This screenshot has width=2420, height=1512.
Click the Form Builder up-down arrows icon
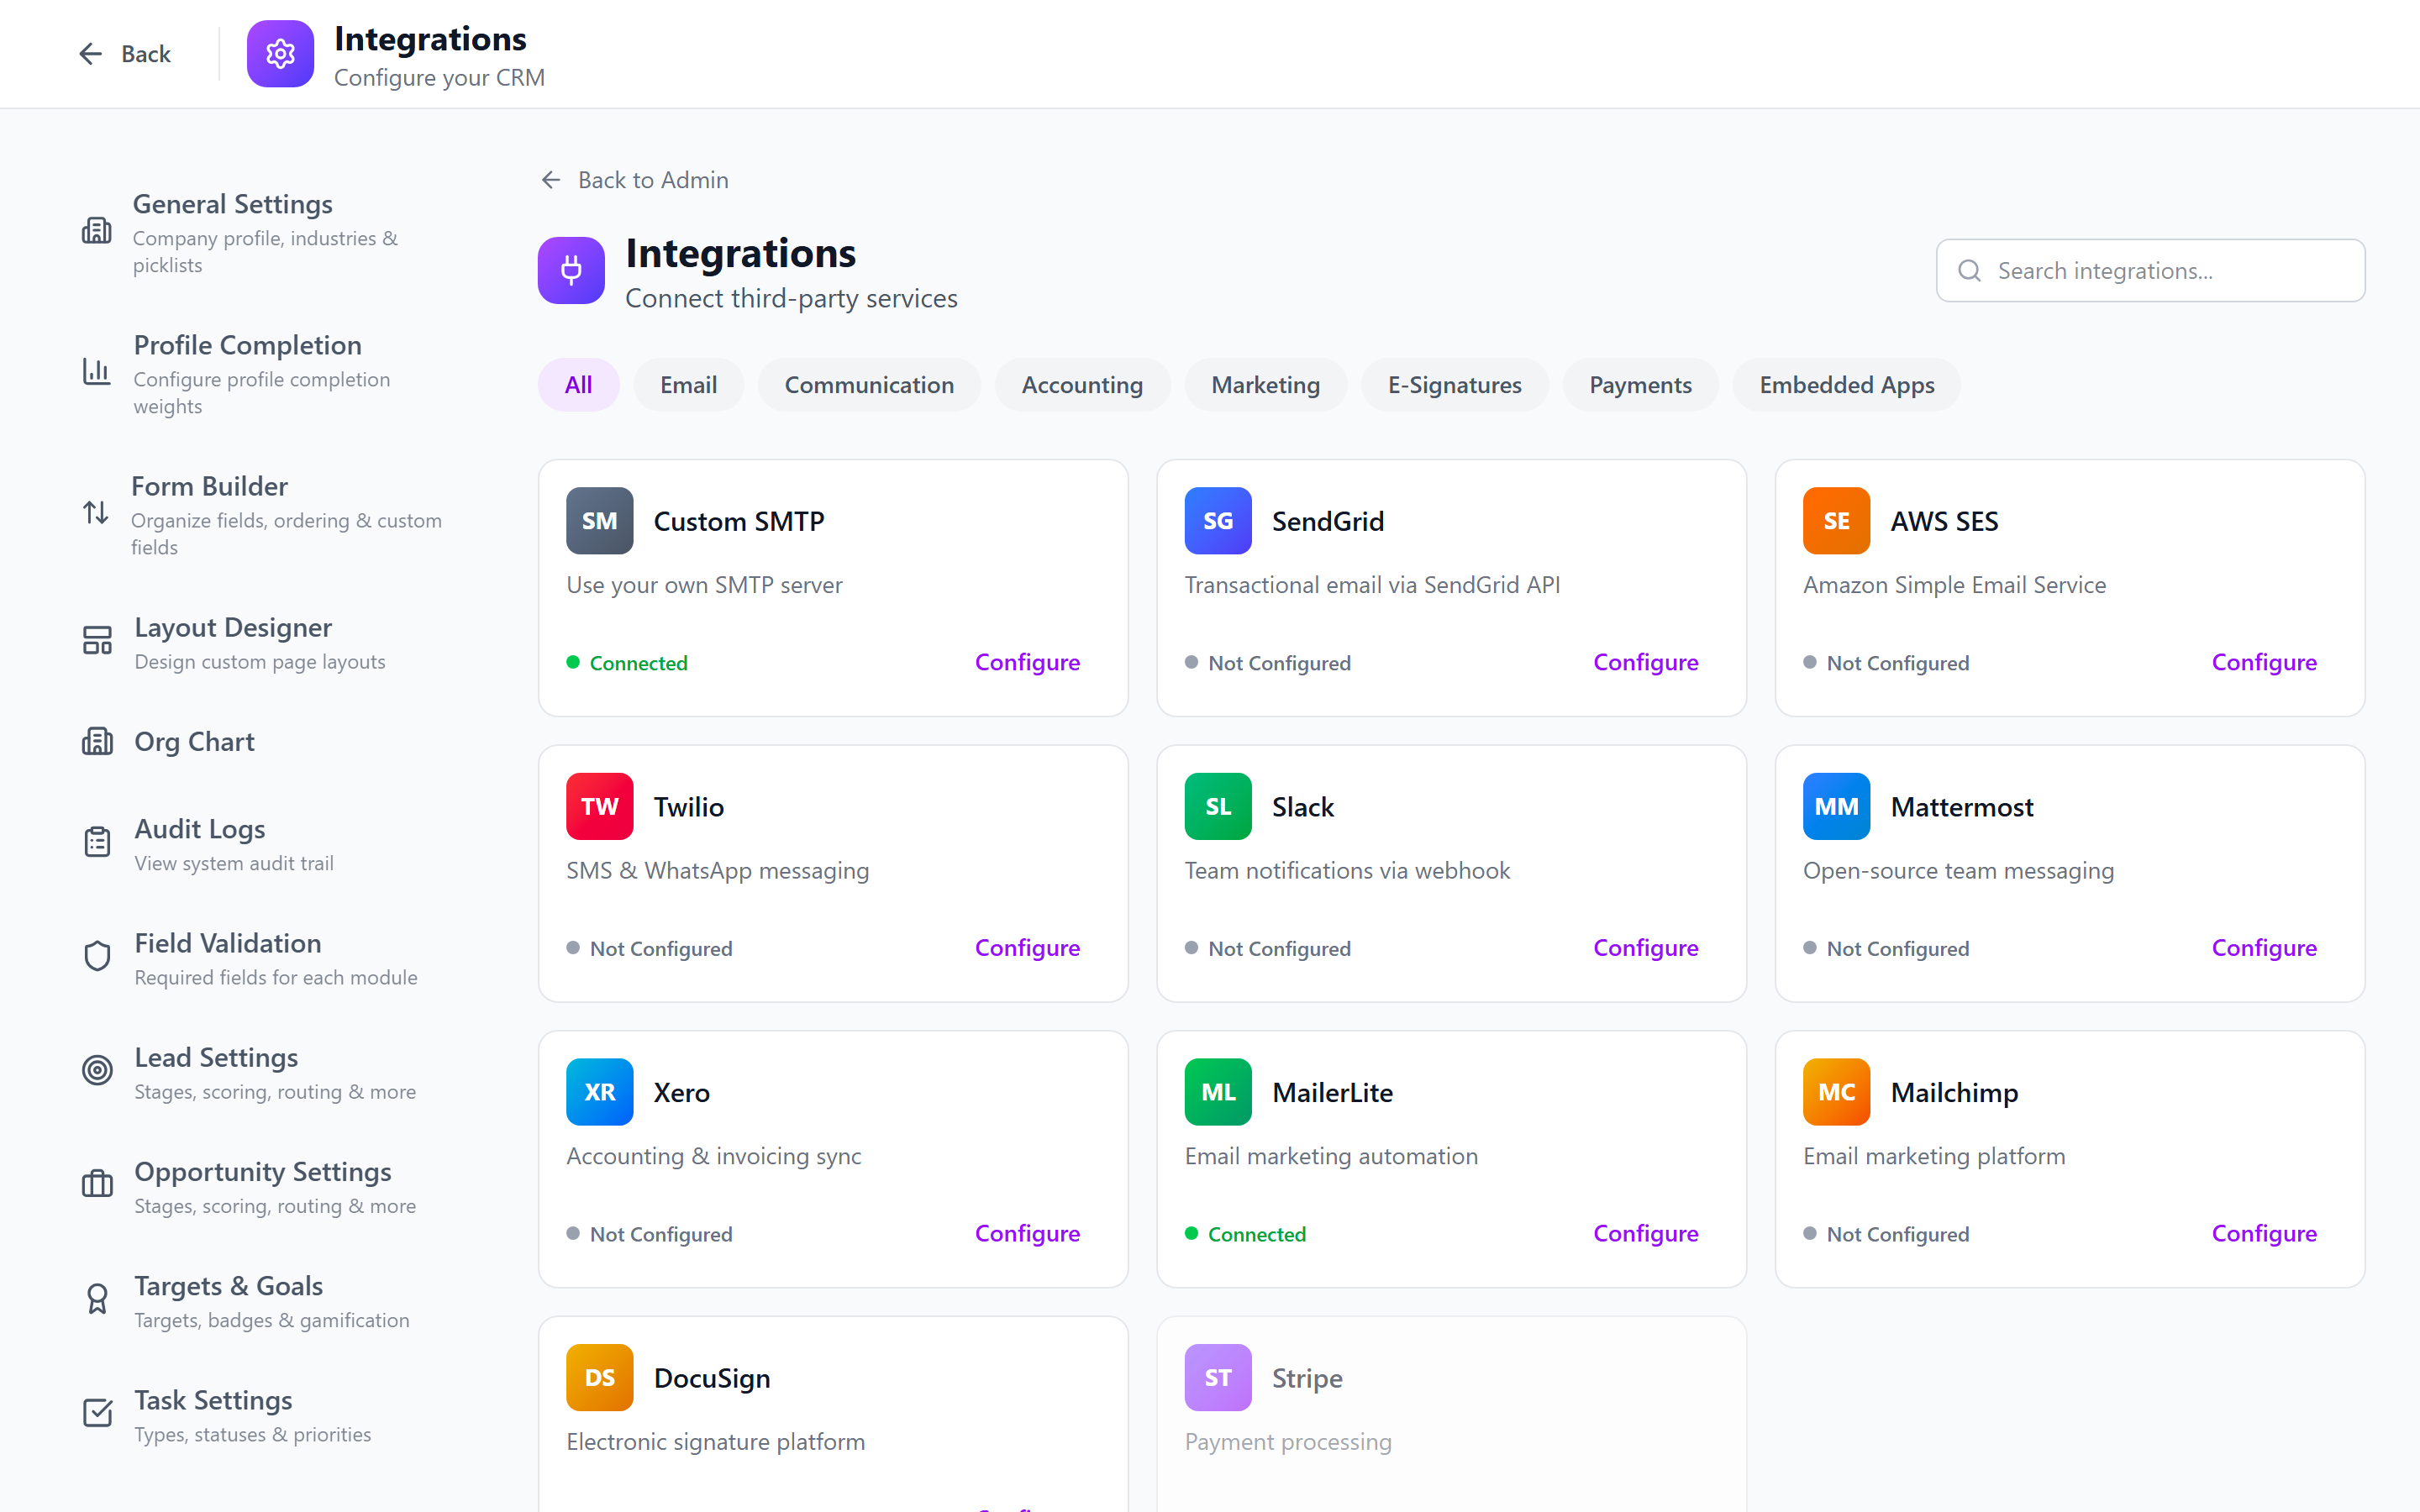(x=96, y=513)
